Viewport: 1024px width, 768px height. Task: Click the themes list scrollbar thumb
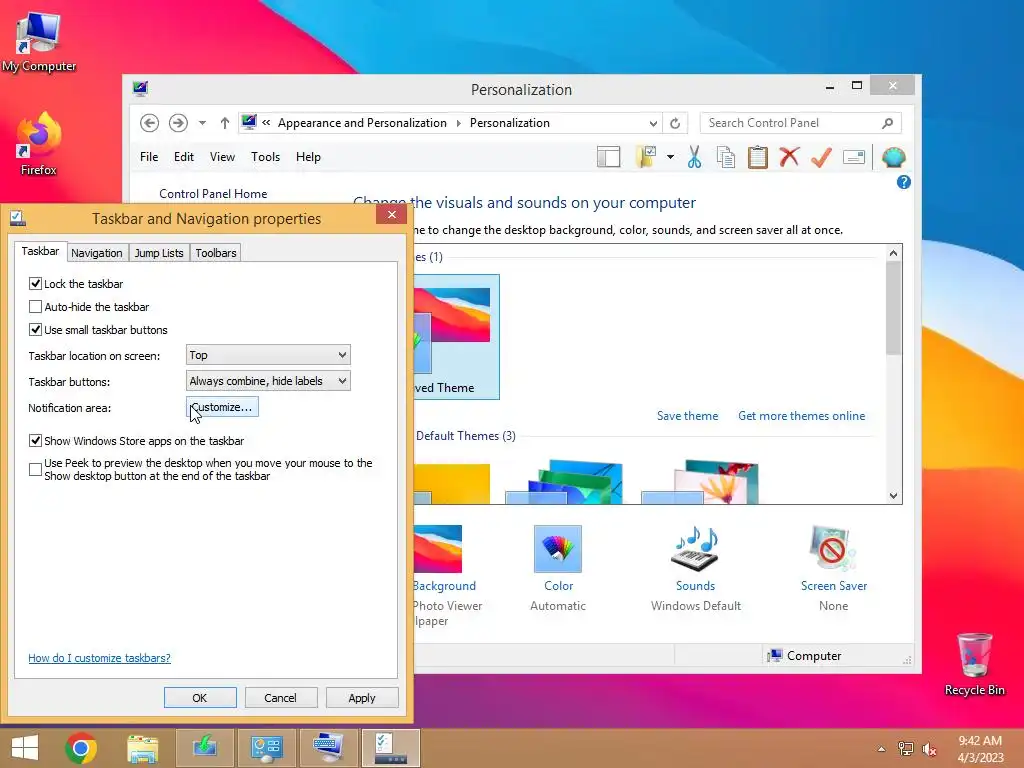click(x=893, y=308)
